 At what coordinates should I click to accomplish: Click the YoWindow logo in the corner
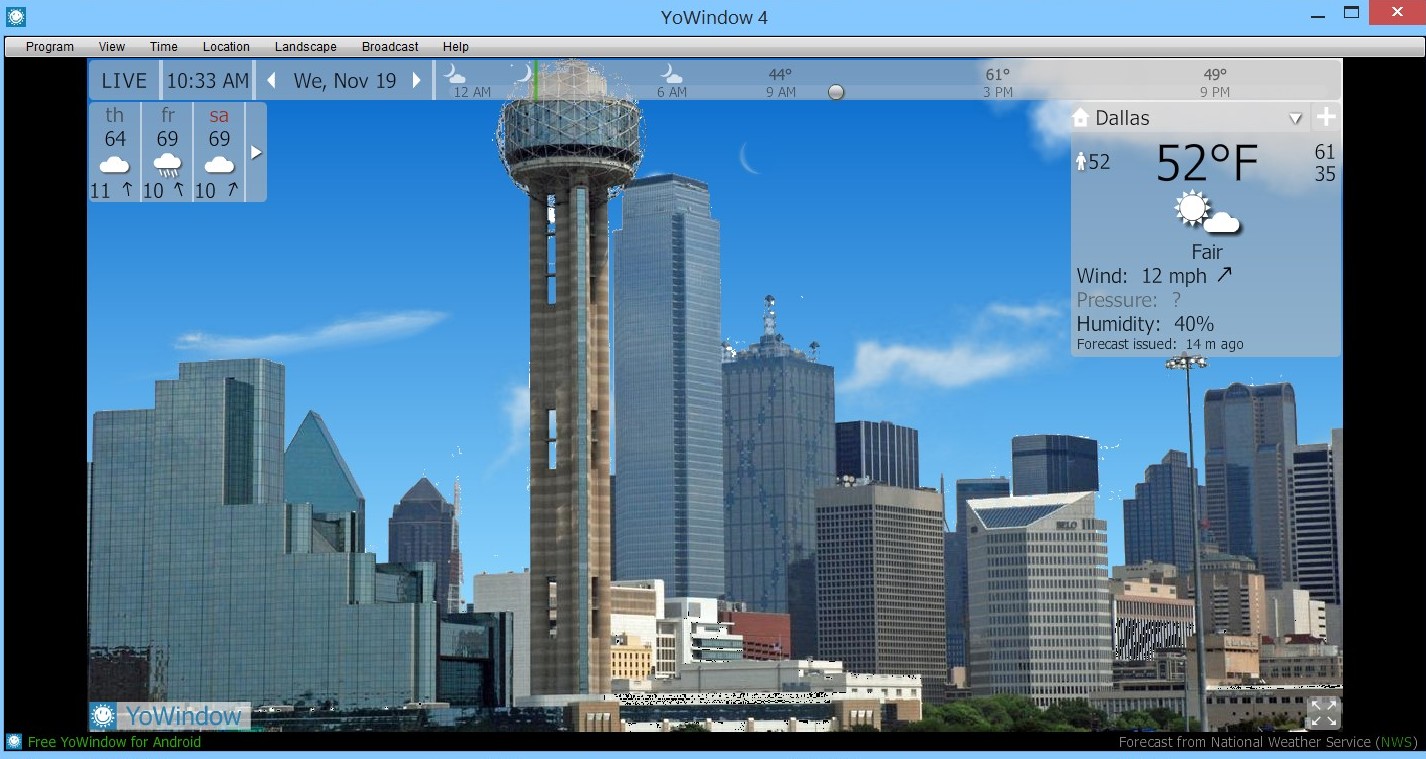pyautogui.click(x=168, y=716)
